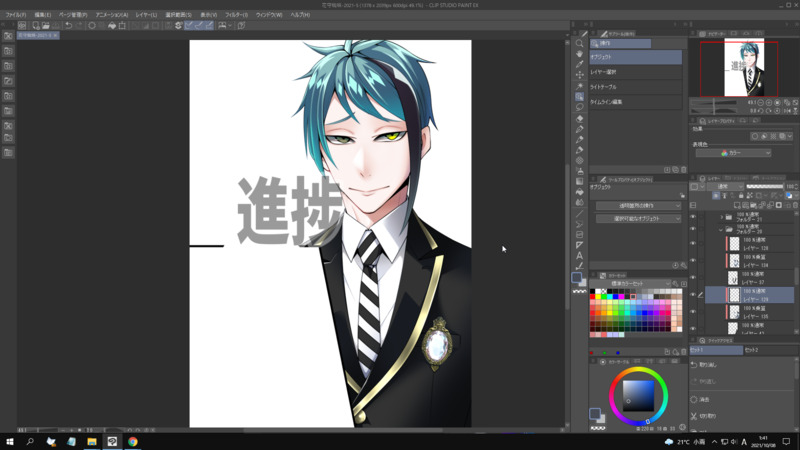This screenshot has height=450, width=800.
Task: Toggle the Border effect circle button
Action: pos(755,136)
